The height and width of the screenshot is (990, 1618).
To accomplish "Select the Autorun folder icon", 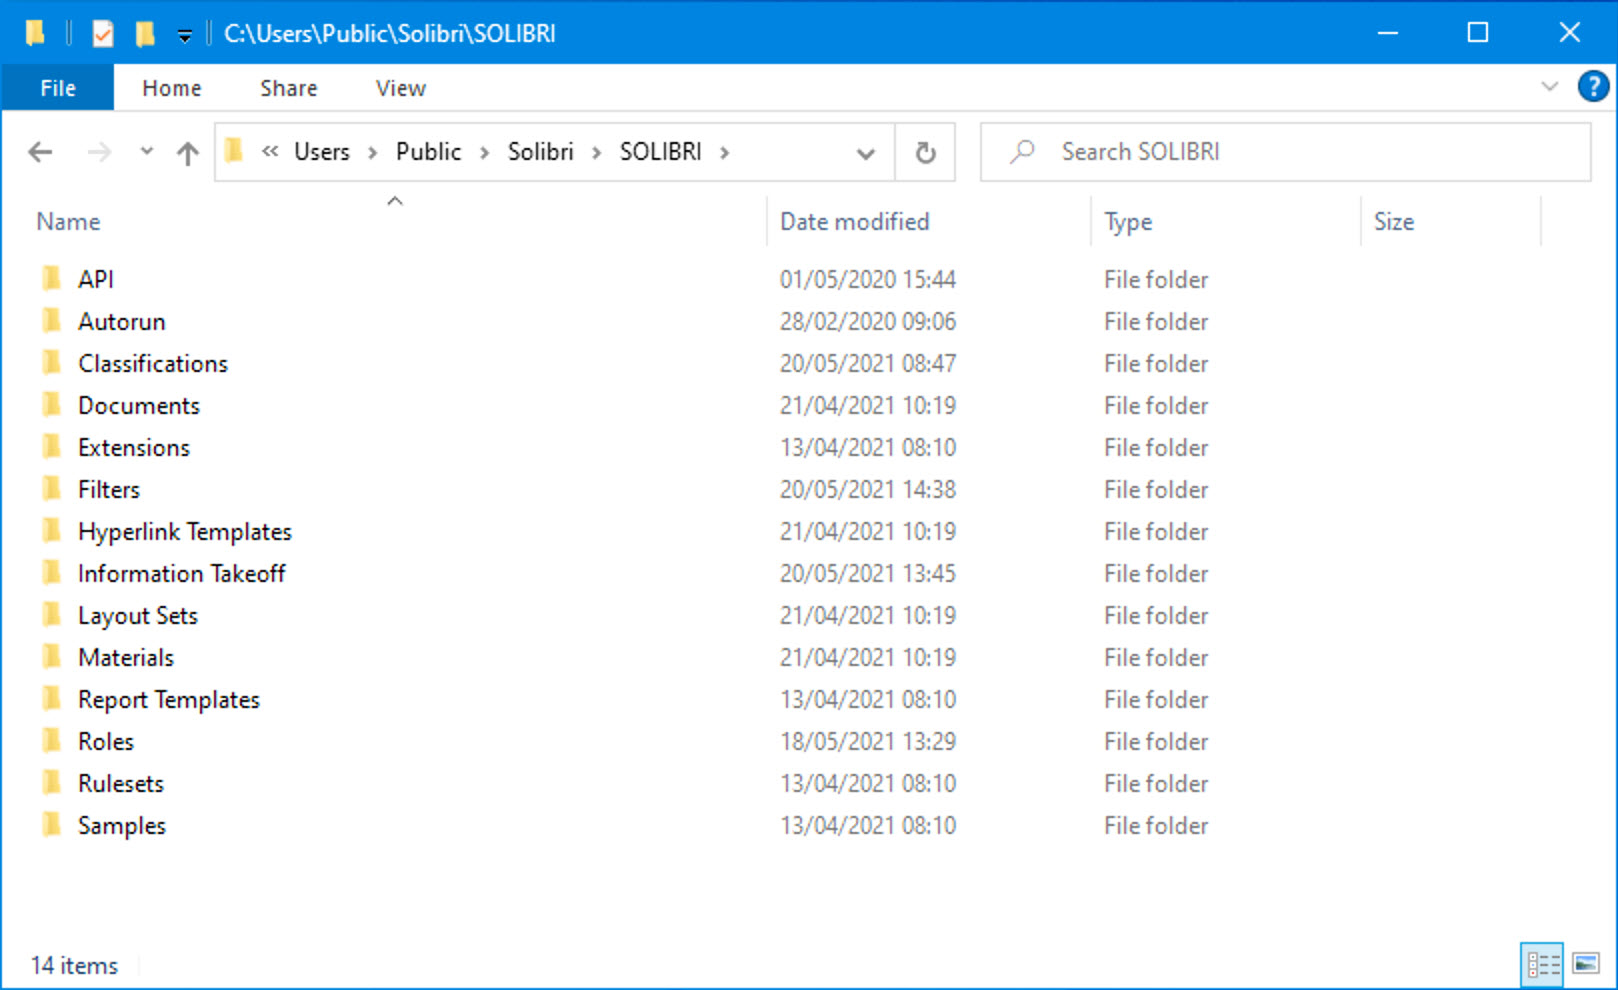I will (51, 321).
